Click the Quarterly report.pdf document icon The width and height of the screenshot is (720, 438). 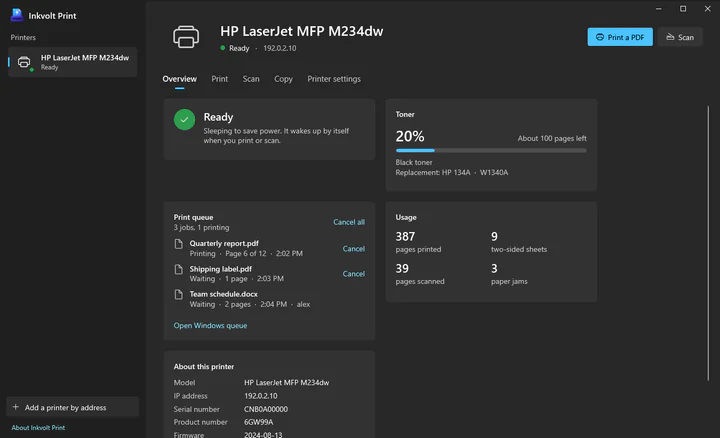pos(179,244)
